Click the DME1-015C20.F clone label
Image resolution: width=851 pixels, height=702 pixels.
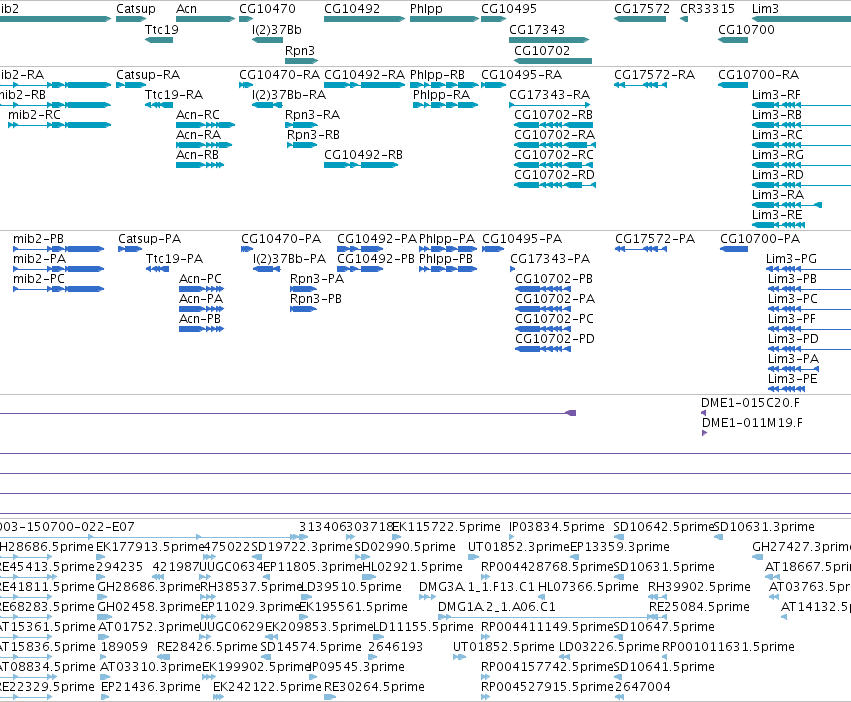point(750,402)
